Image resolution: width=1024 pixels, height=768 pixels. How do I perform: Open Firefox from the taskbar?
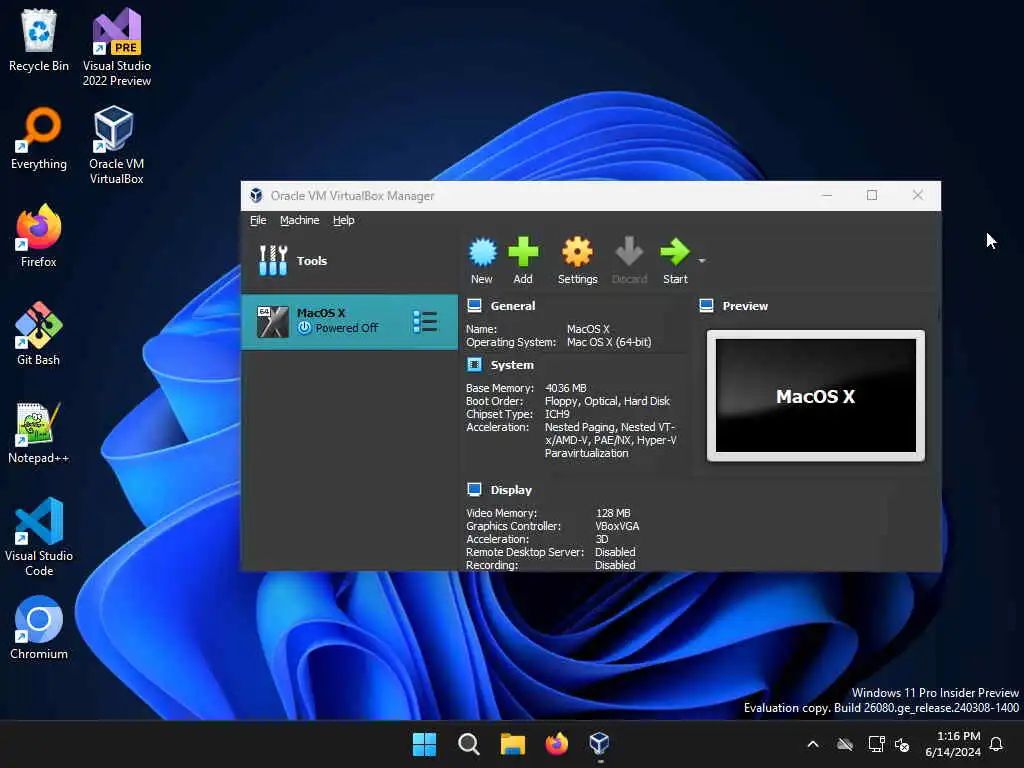point(556,744)
